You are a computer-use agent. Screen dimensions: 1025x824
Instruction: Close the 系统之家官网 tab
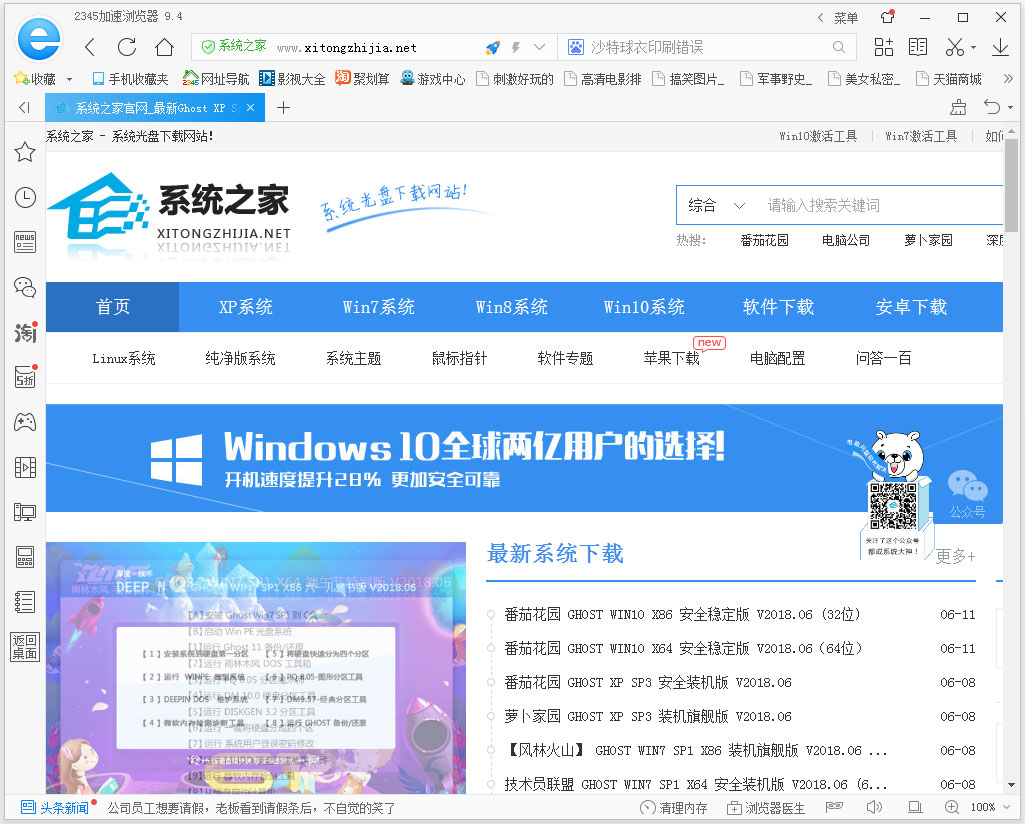250,108
